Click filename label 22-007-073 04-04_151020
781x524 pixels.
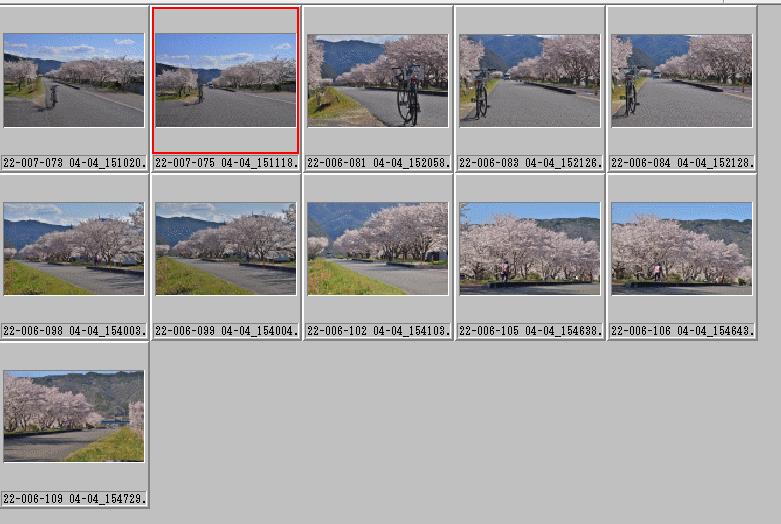click(x=75, y=162)
